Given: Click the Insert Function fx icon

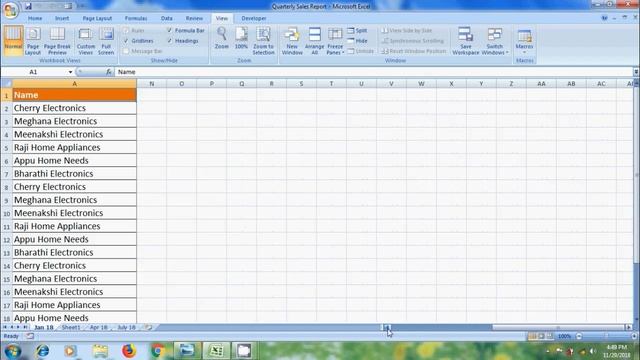Looking at the screenshot, I should (x=109, y=72).
